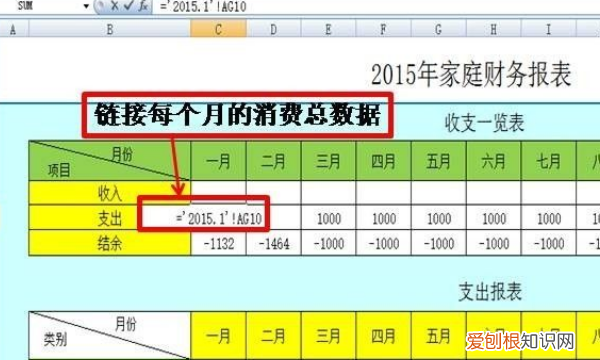Select 结余 value -1000 under 三月

pos(328,243)
